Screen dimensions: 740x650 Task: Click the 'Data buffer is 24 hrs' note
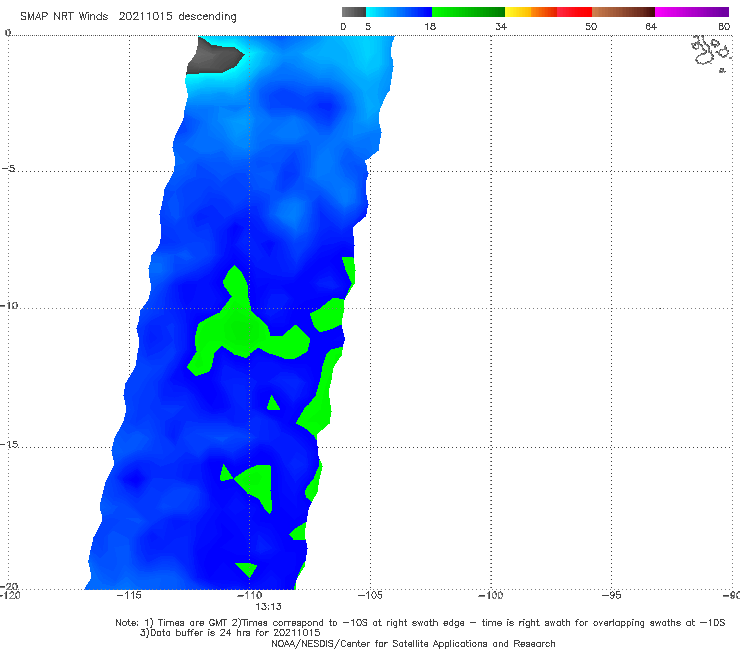click(x=230, y=633)
